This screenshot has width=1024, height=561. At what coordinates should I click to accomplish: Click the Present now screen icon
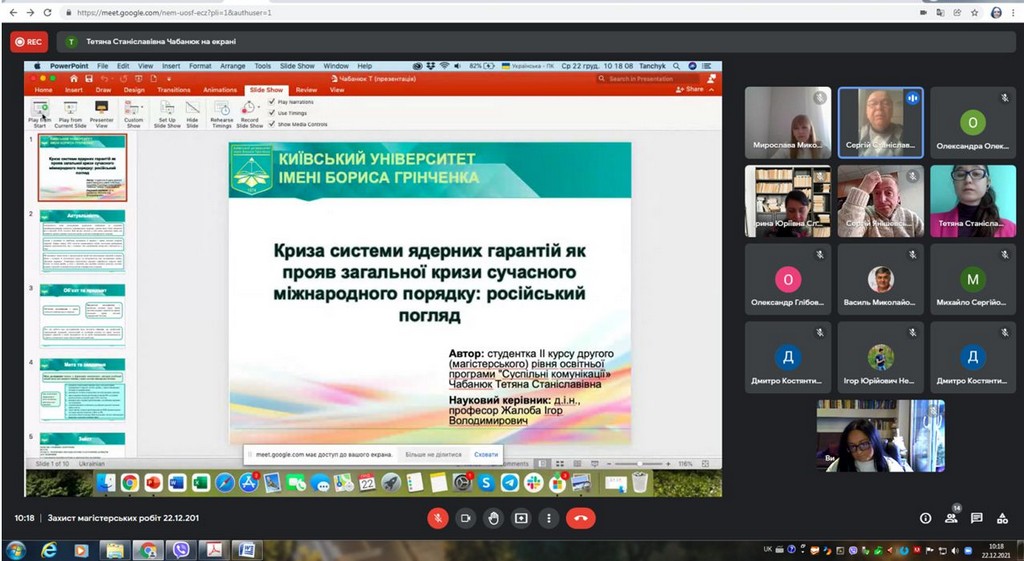coord(521,518)
